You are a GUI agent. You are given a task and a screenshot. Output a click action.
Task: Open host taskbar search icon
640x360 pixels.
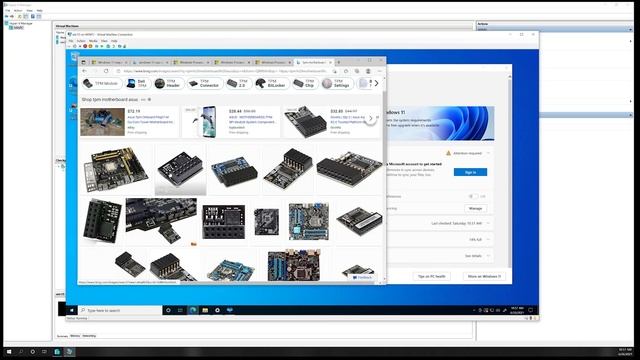21,351
